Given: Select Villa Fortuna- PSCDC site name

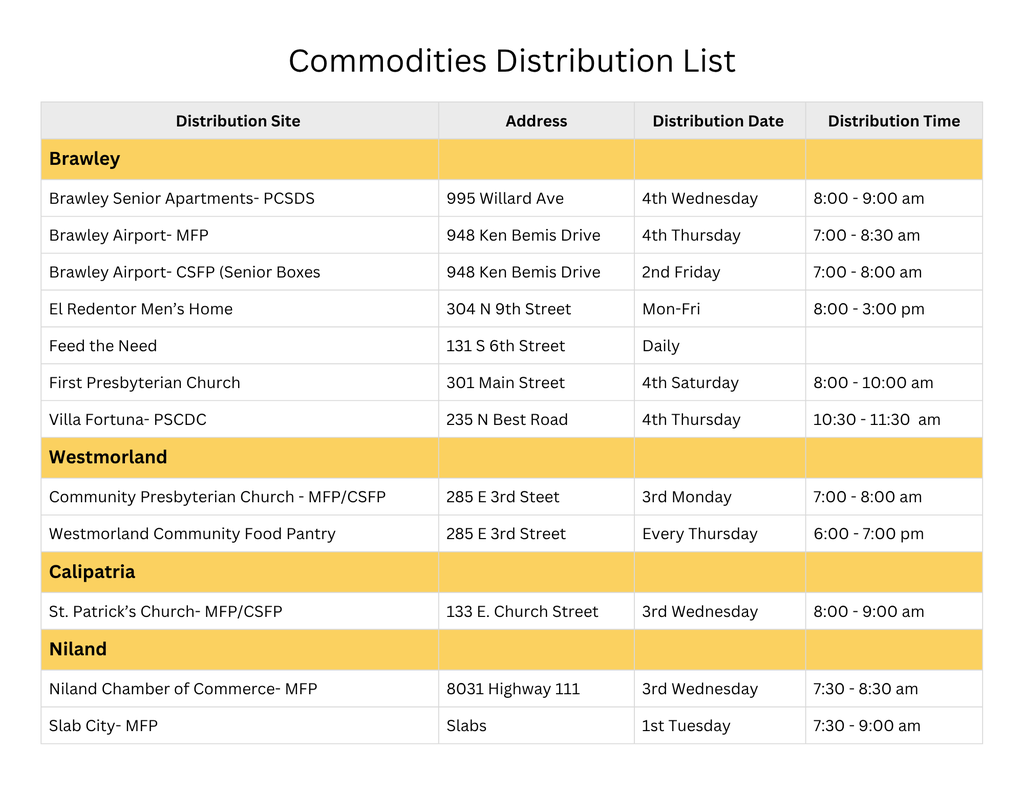Looking at the screenshot, I should click(x=128, y=420).
